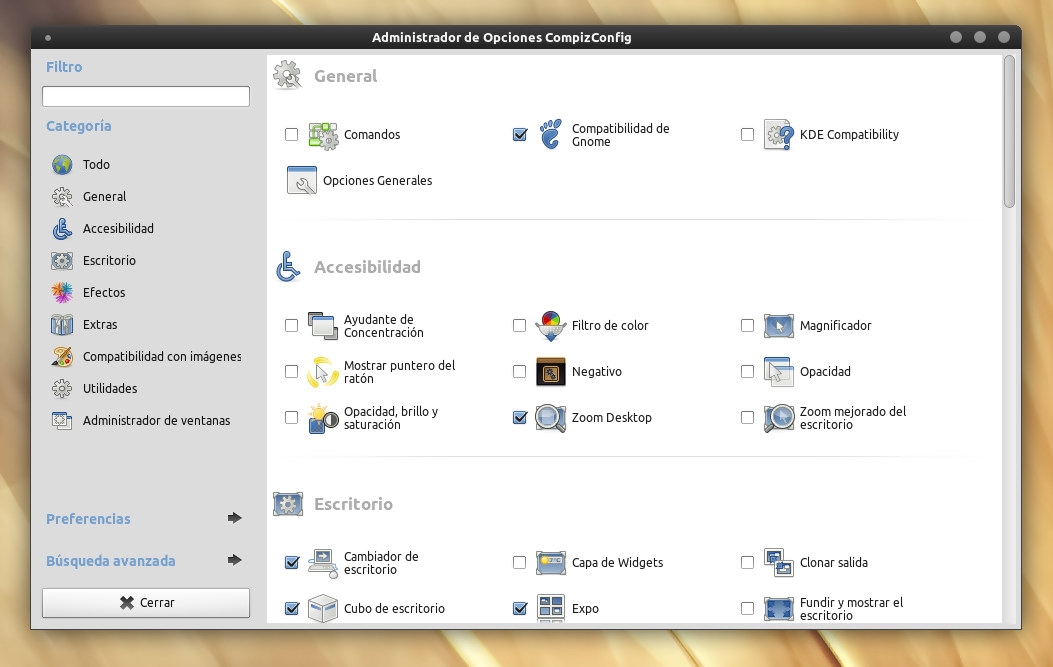
Task: Select the Administrador de ventanas category label
Action: coord(156,420)
